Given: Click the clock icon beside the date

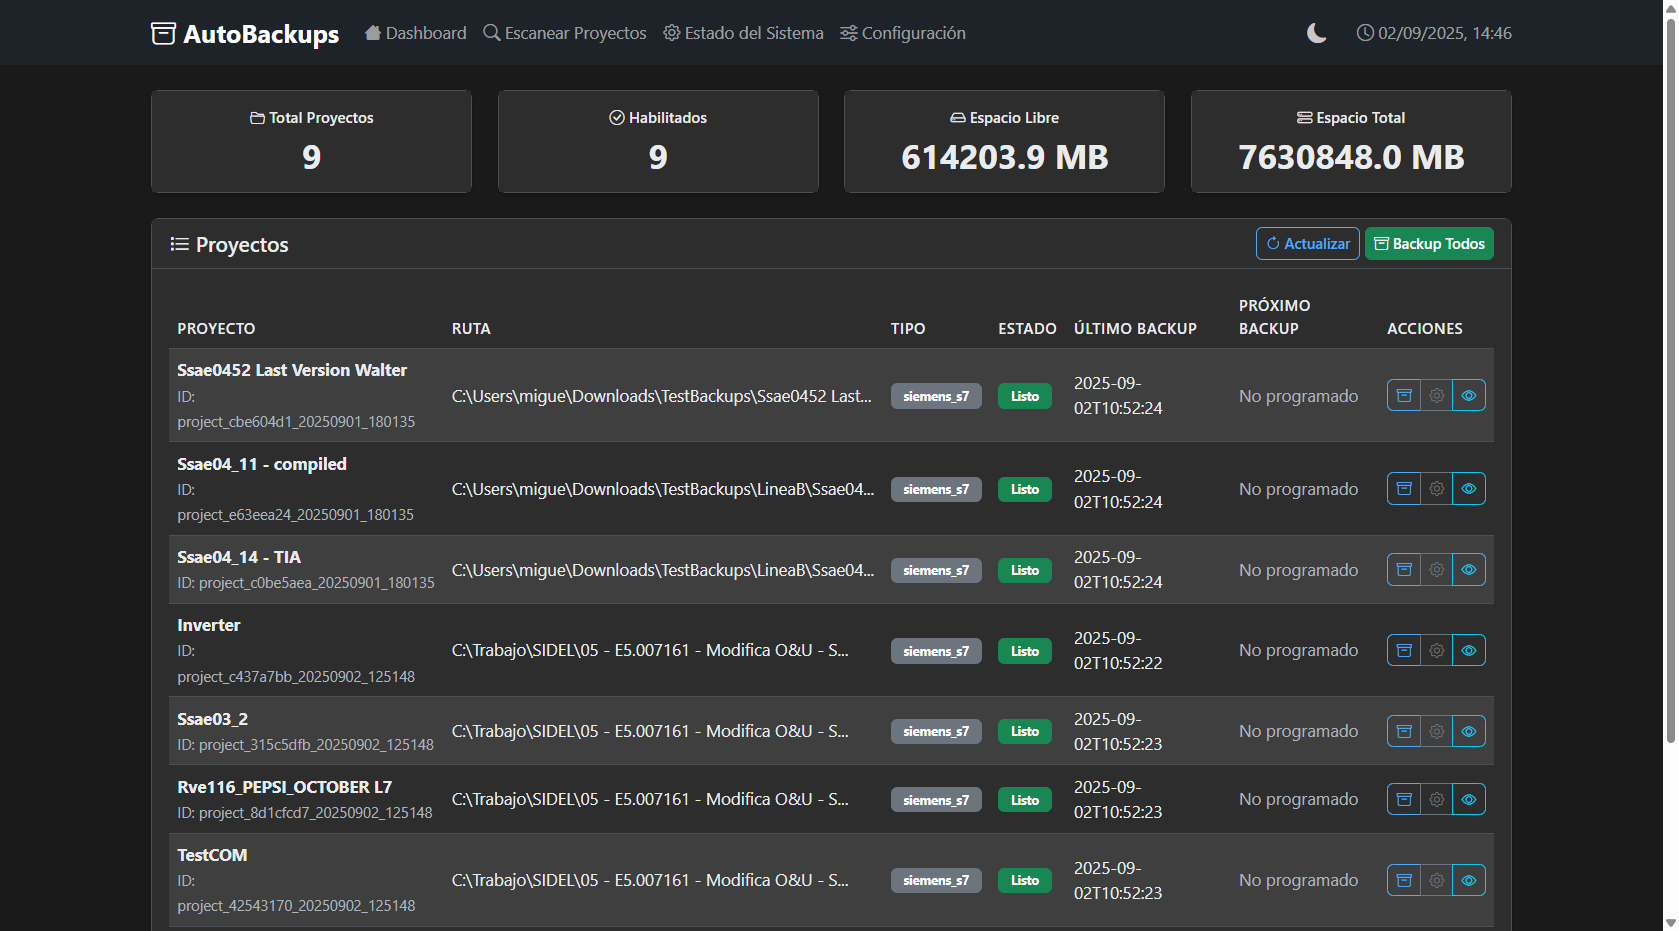Looking at the screenshot, I should (x=1365, y=33).
